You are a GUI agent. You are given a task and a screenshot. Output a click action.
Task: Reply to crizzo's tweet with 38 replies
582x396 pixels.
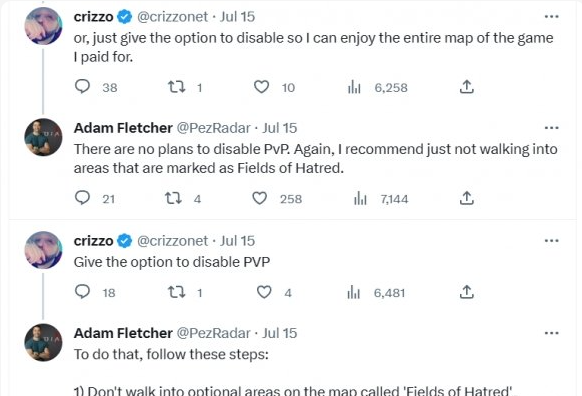click(x=82, y=86)
